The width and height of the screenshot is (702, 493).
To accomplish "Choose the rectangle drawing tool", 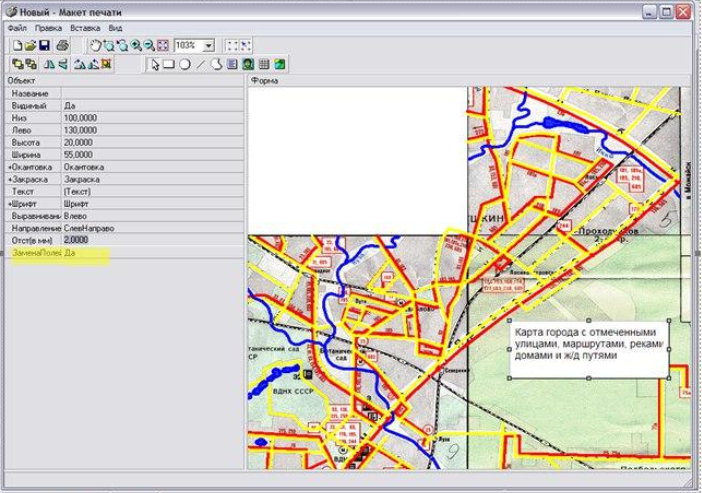I will coord(169,64).
